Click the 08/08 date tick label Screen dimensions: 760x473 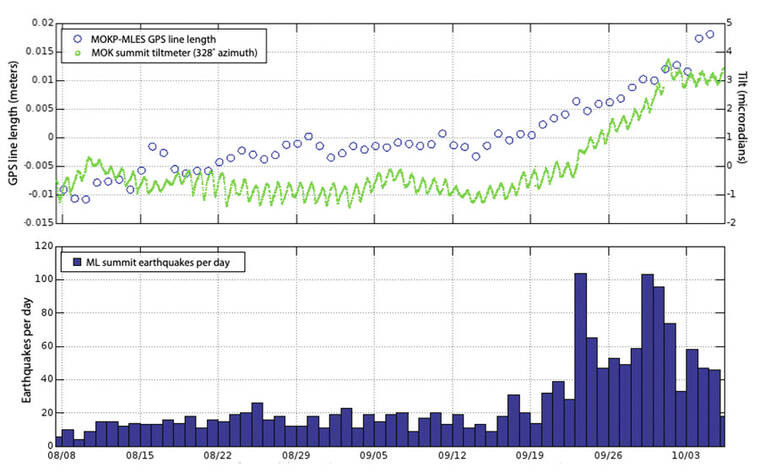coord(61,455)
